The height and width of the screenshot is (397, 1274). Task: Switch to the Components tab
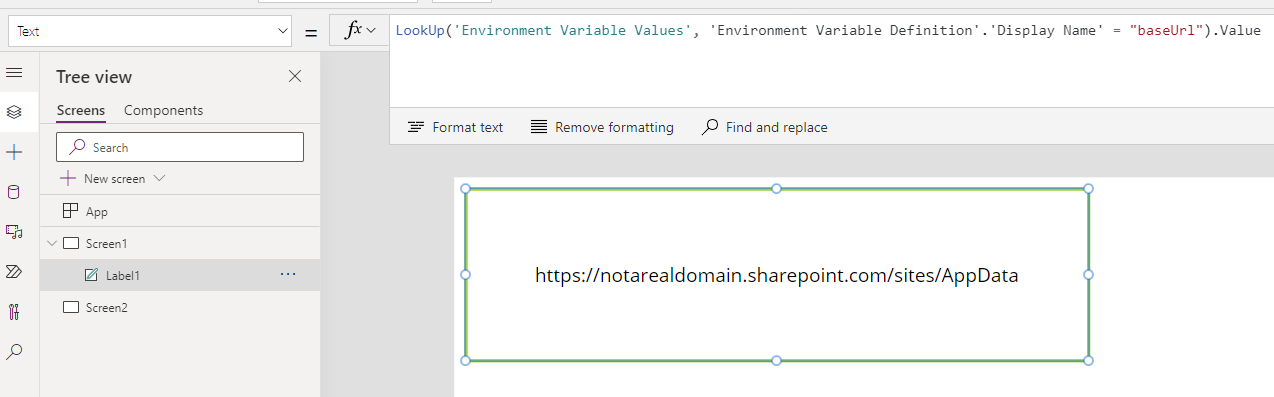point(163,110)
